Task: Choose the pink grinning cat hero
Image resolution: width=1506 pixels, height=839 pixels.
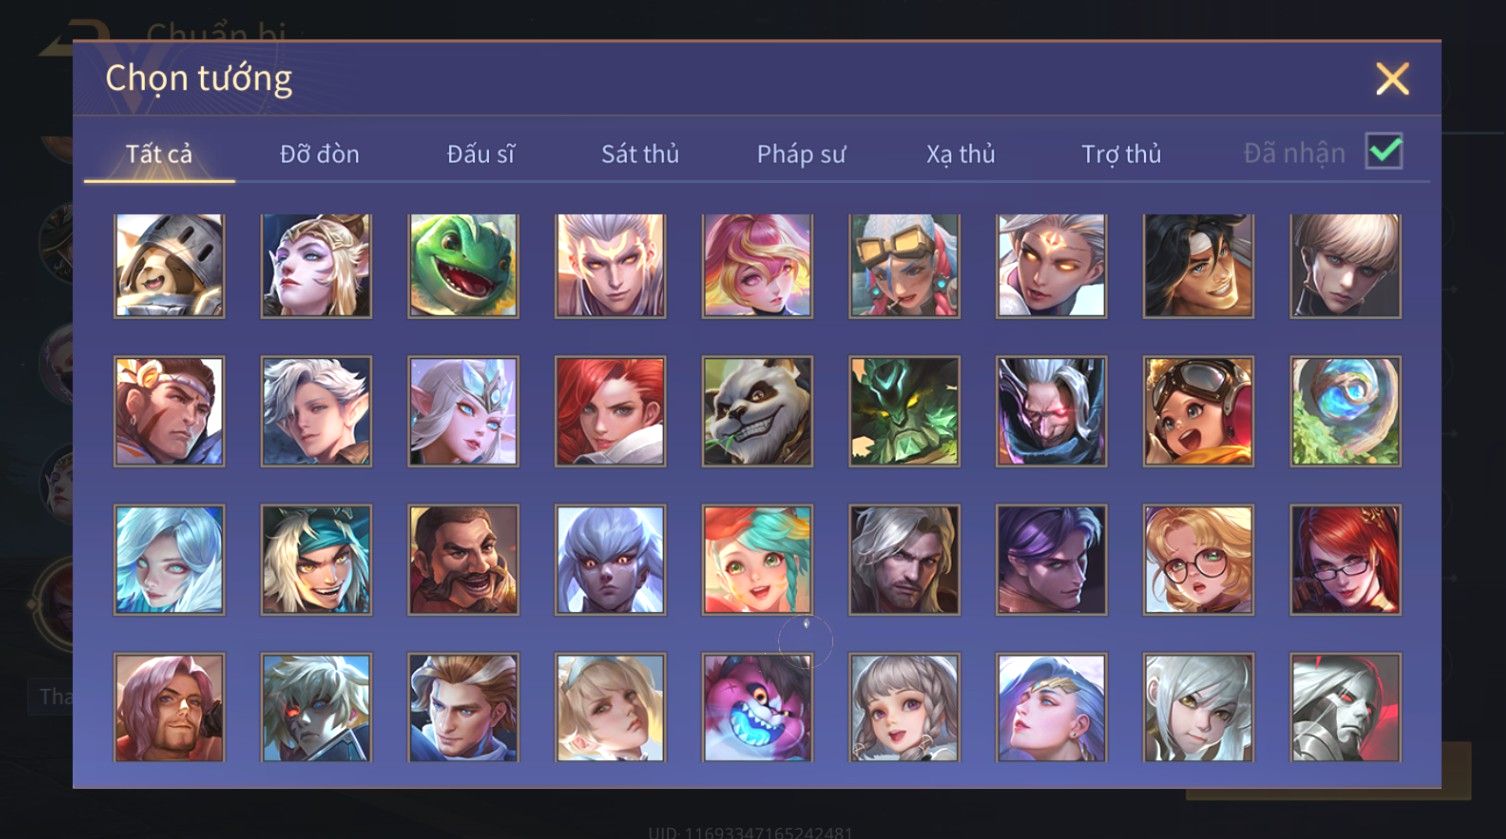Action: click(x=757, y=707)
